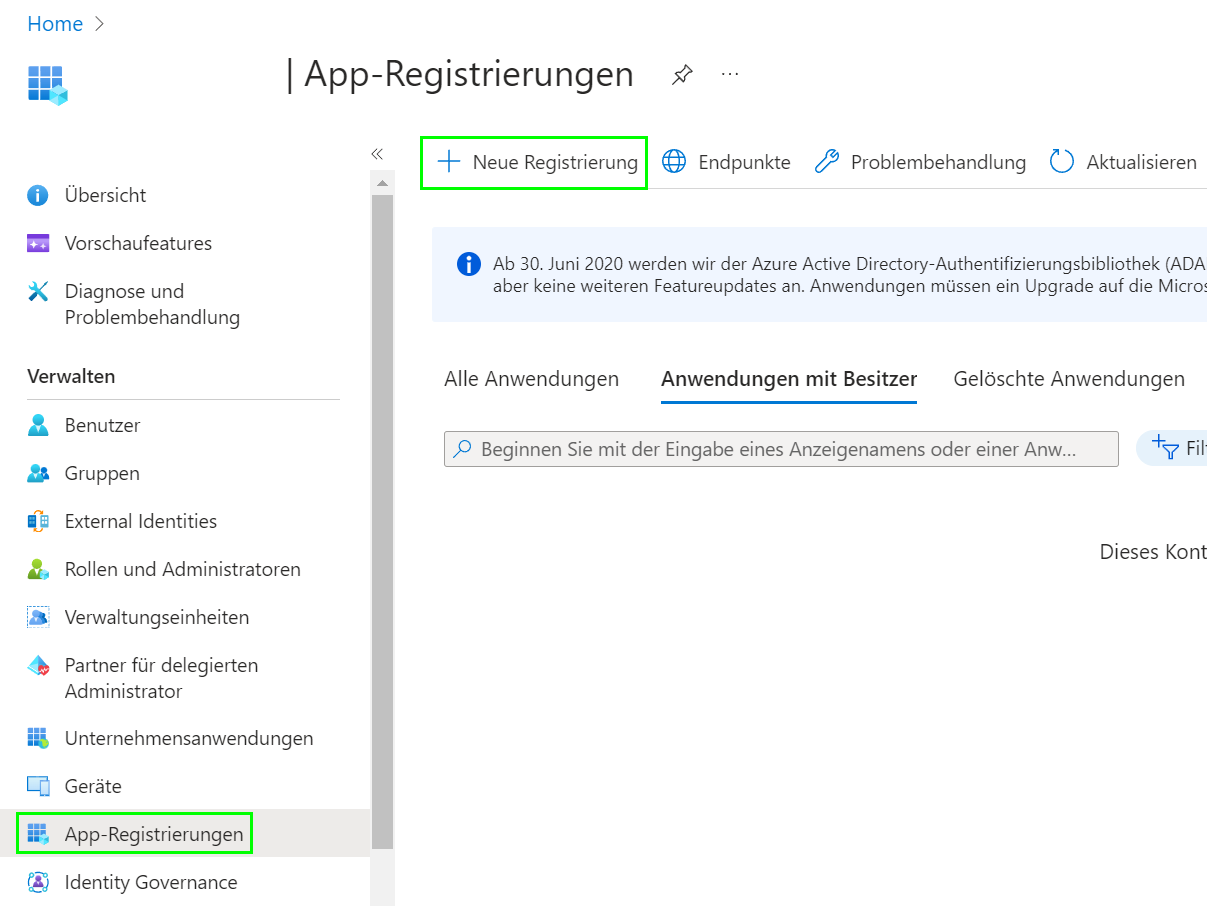Click the Rollen und Administratoren icon
The width and height of the screenshot is (1207, 906).
pyautogui.click(x=38, y=569)
